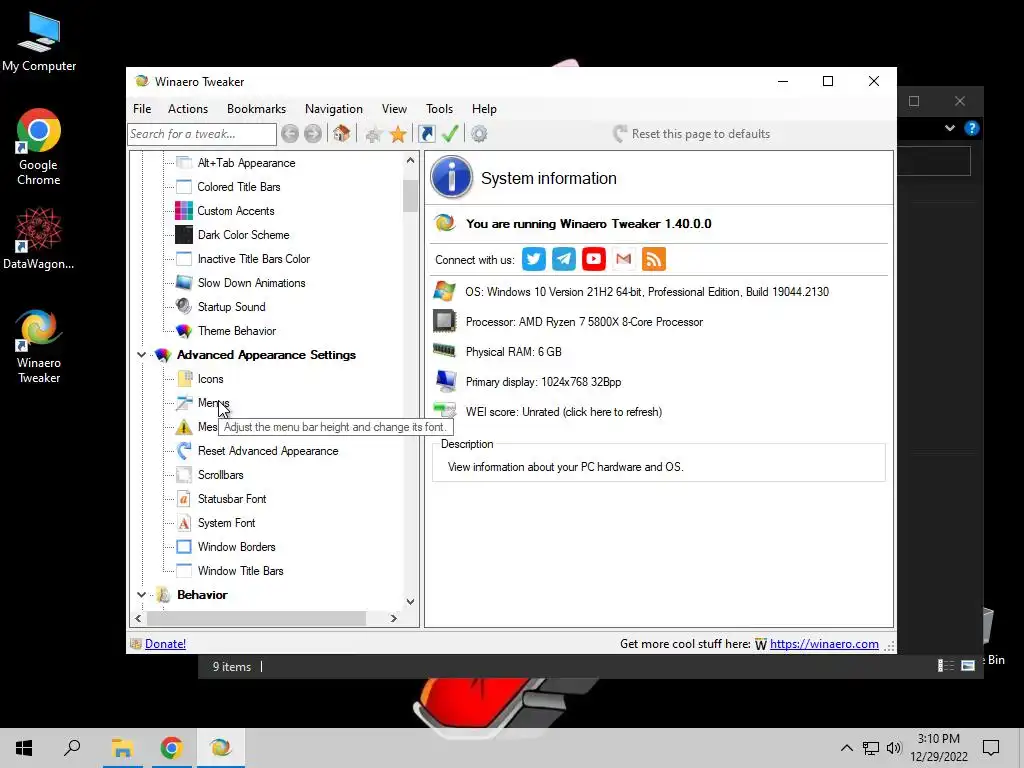
Task: Click the Window Borders frame icon
Action: click(x=184, y=547)
